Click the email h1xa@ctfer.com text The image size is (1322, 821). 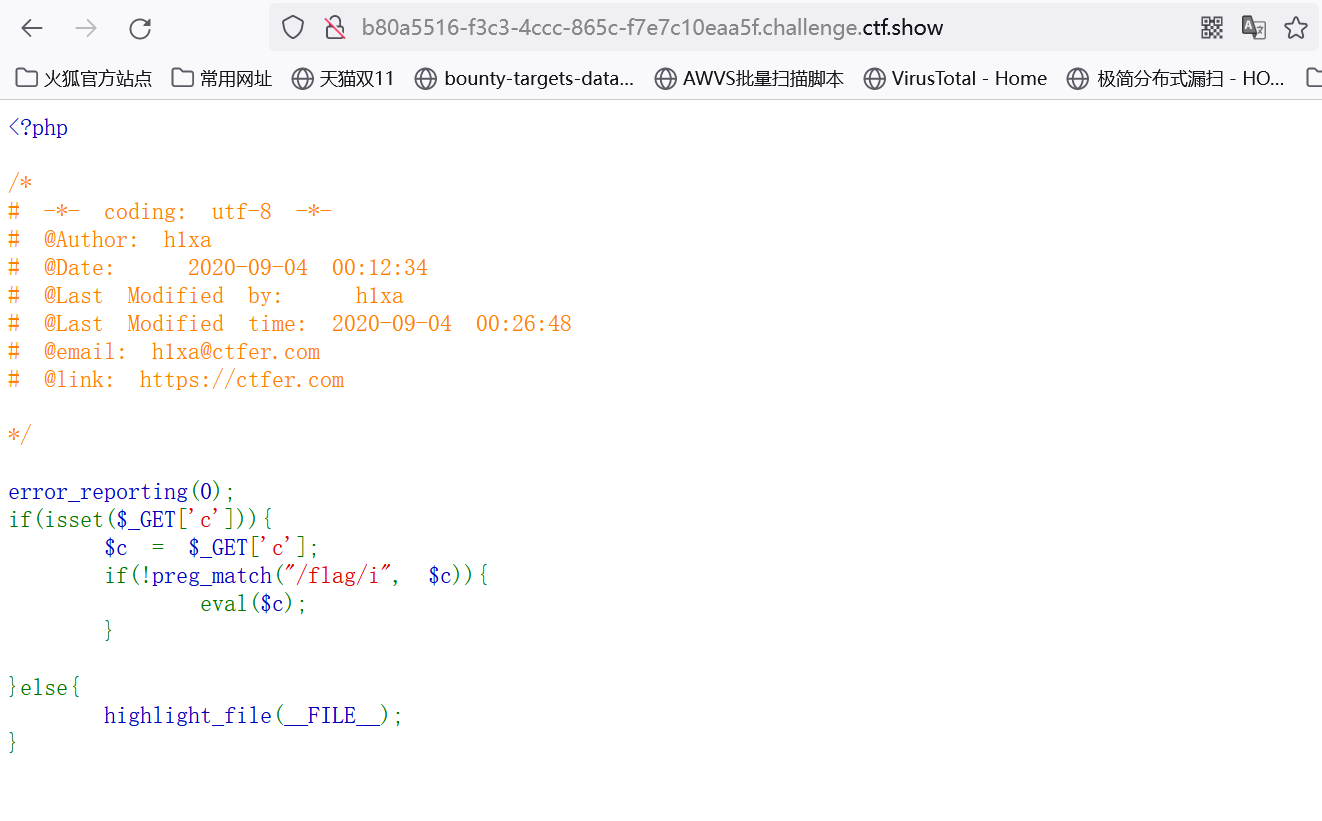tap(236, 352)
